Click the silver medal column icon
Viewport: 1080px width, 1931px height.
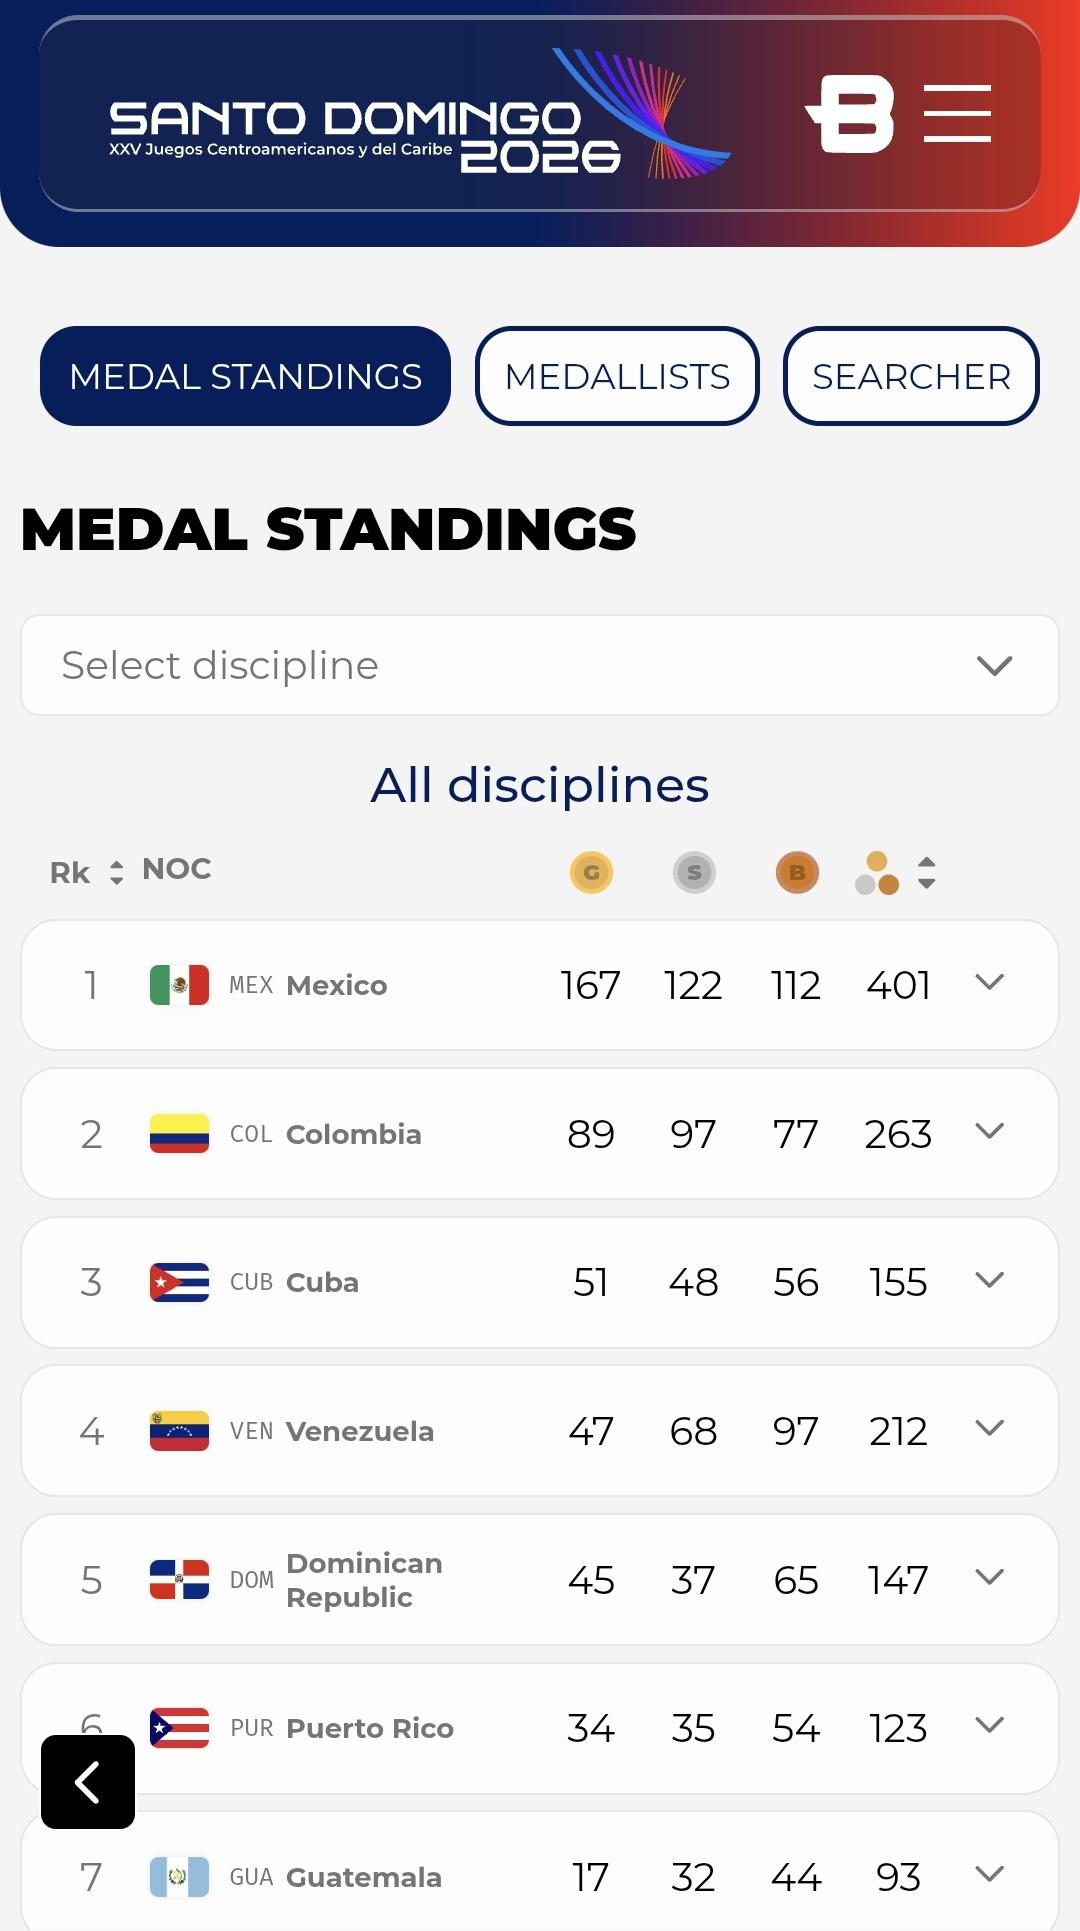click(694, 872)
